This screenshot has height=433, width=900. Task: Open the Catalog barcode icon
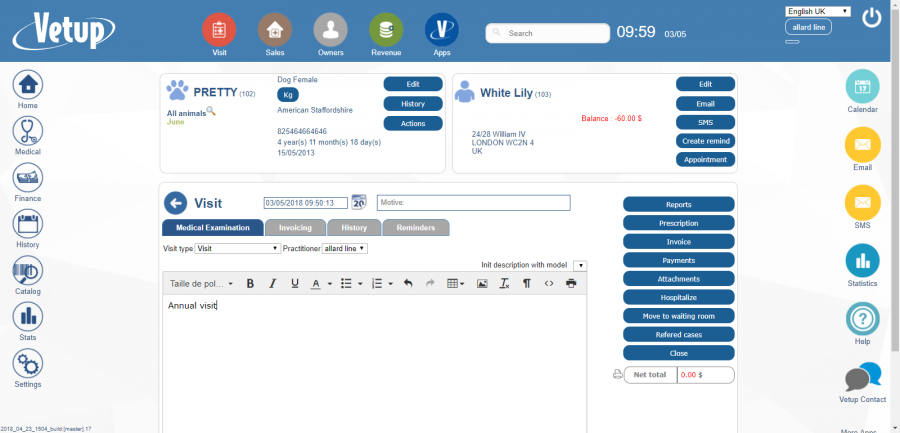coord(28,270)
